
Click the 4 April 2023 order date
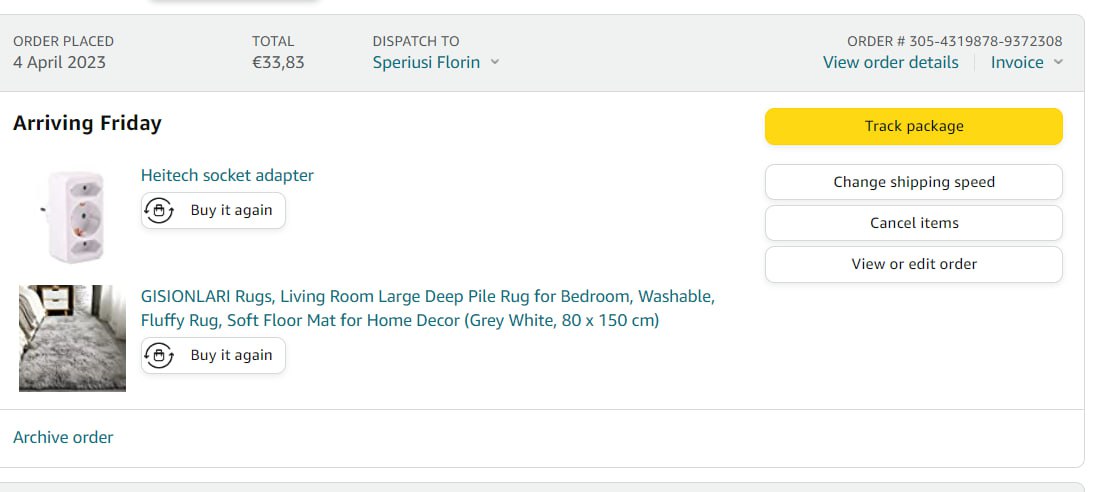[59, 62]
